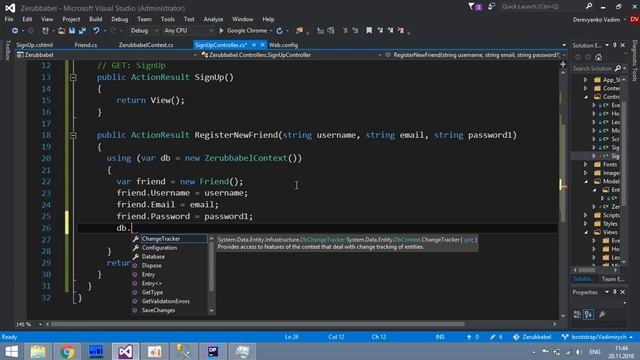This screenshot has height=360, width=640.
Task: Click the feedback icon beside Quick Launch
Action: coord(491,7)
